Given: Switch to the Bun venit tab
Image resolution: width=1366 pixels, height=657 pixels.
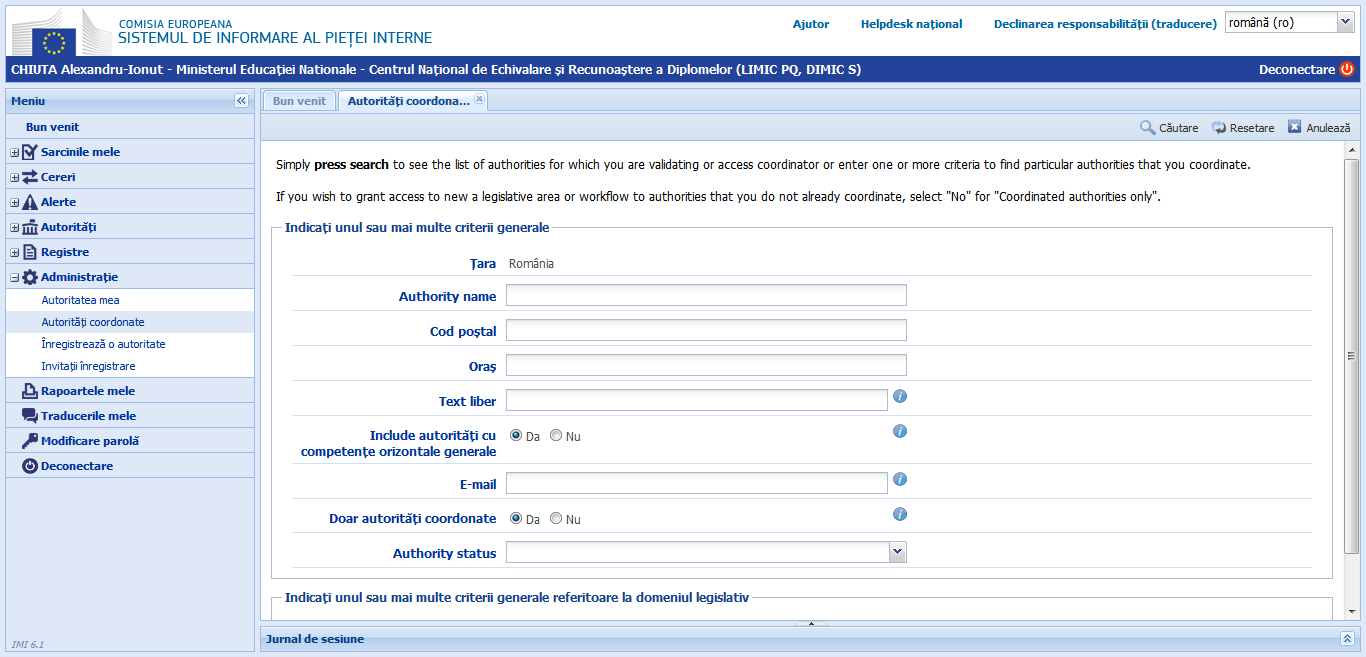Looking at the screenshot, I should click(x=299, y=101).
